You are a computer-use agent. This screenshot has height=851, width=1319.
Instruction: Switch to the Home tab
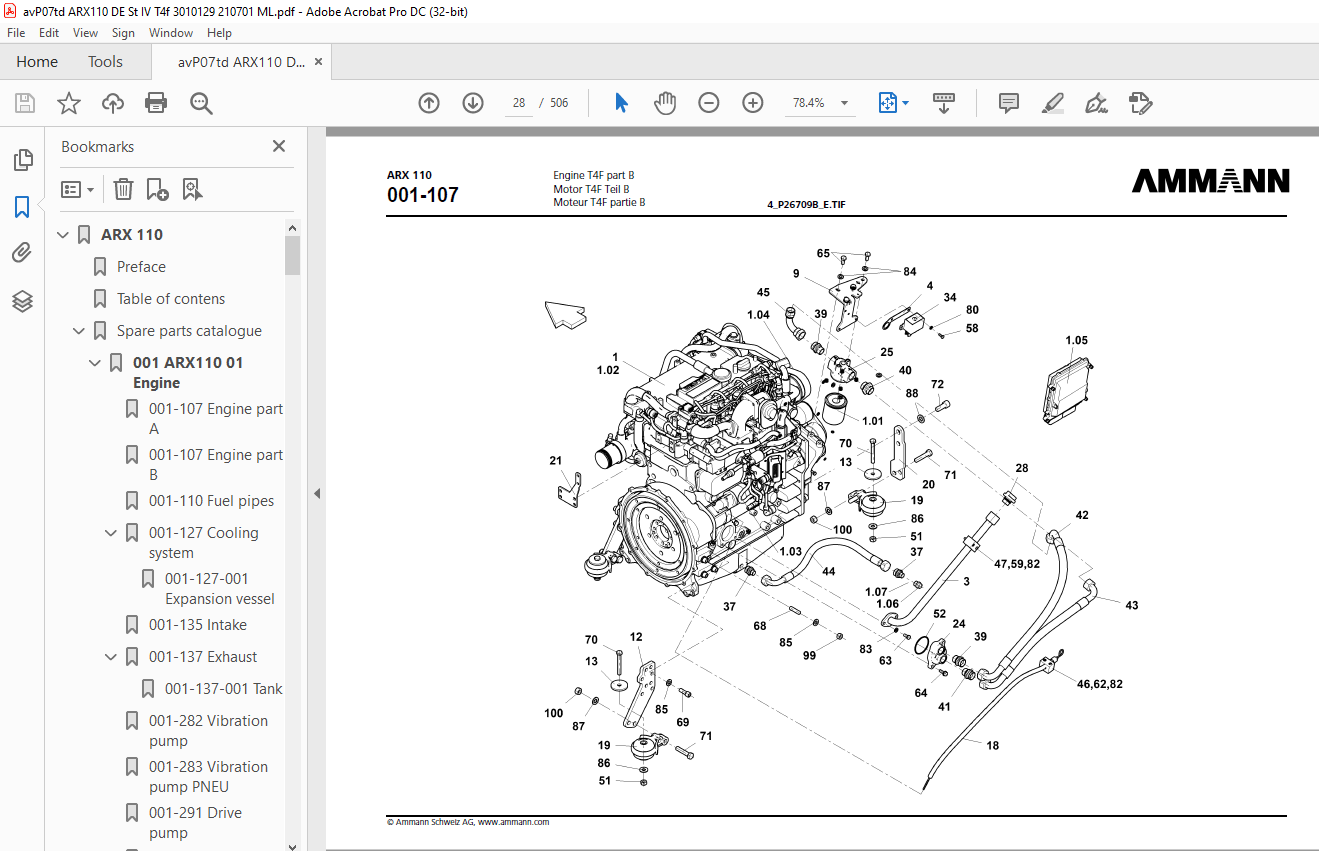pyautogui.click(x=37, y=62)
